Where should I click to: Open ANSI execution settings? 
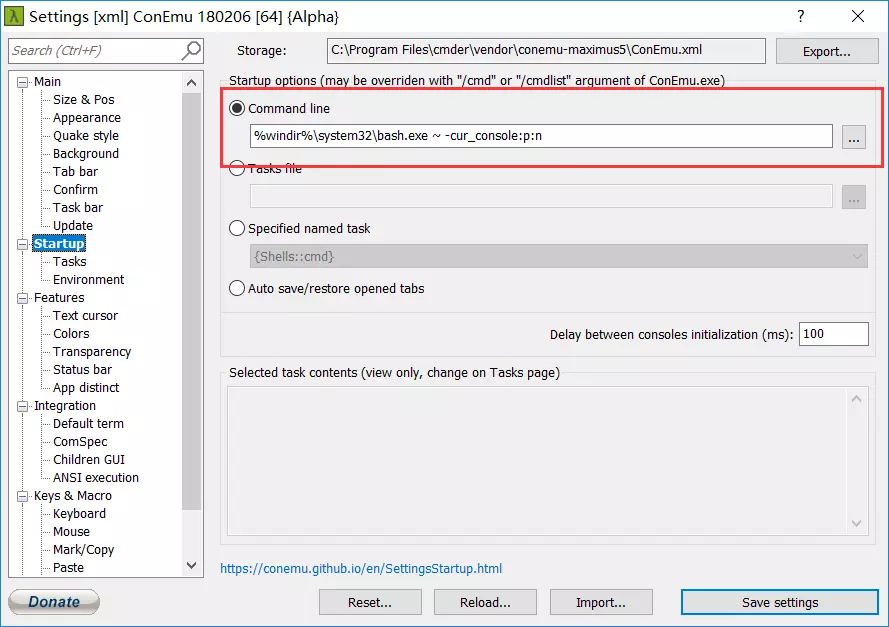[96, 478]
